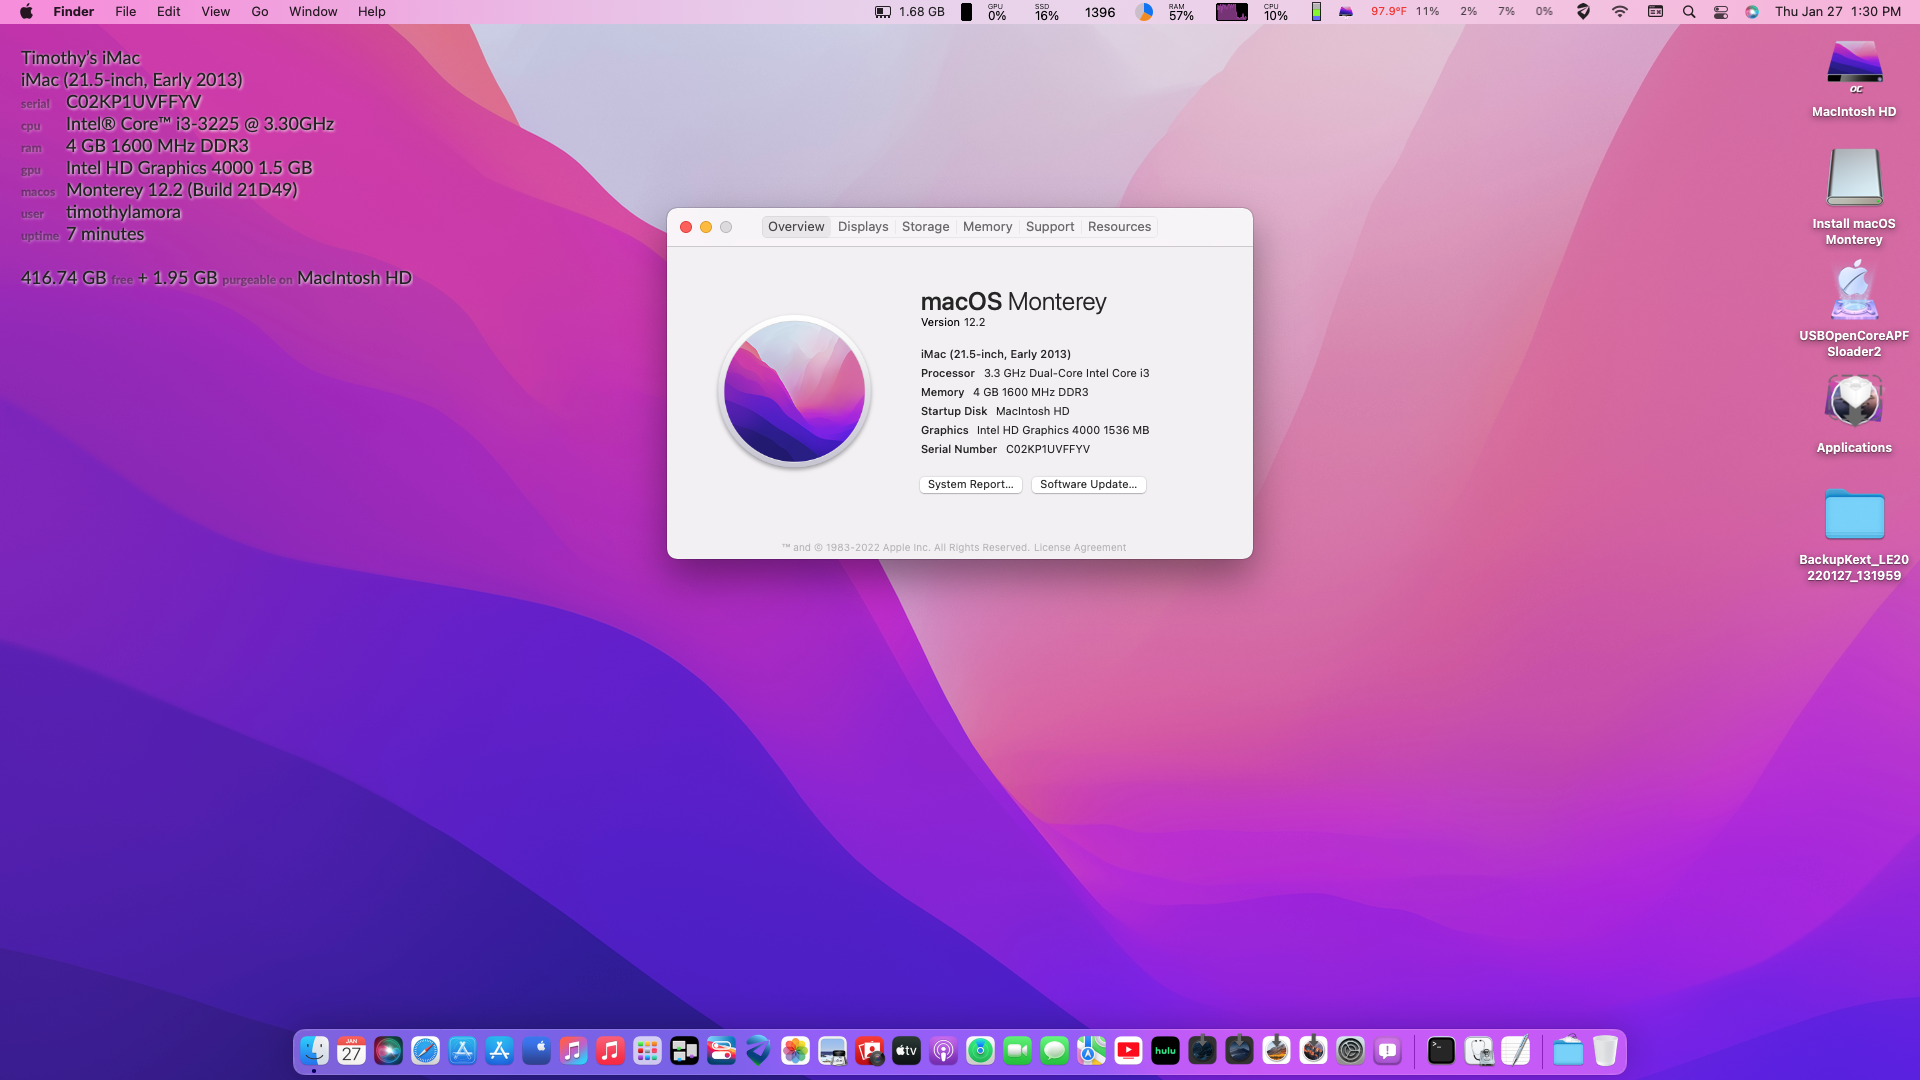
Task: Launch Photo Booth from the Dock
Action: click(x=870, y=1050)
